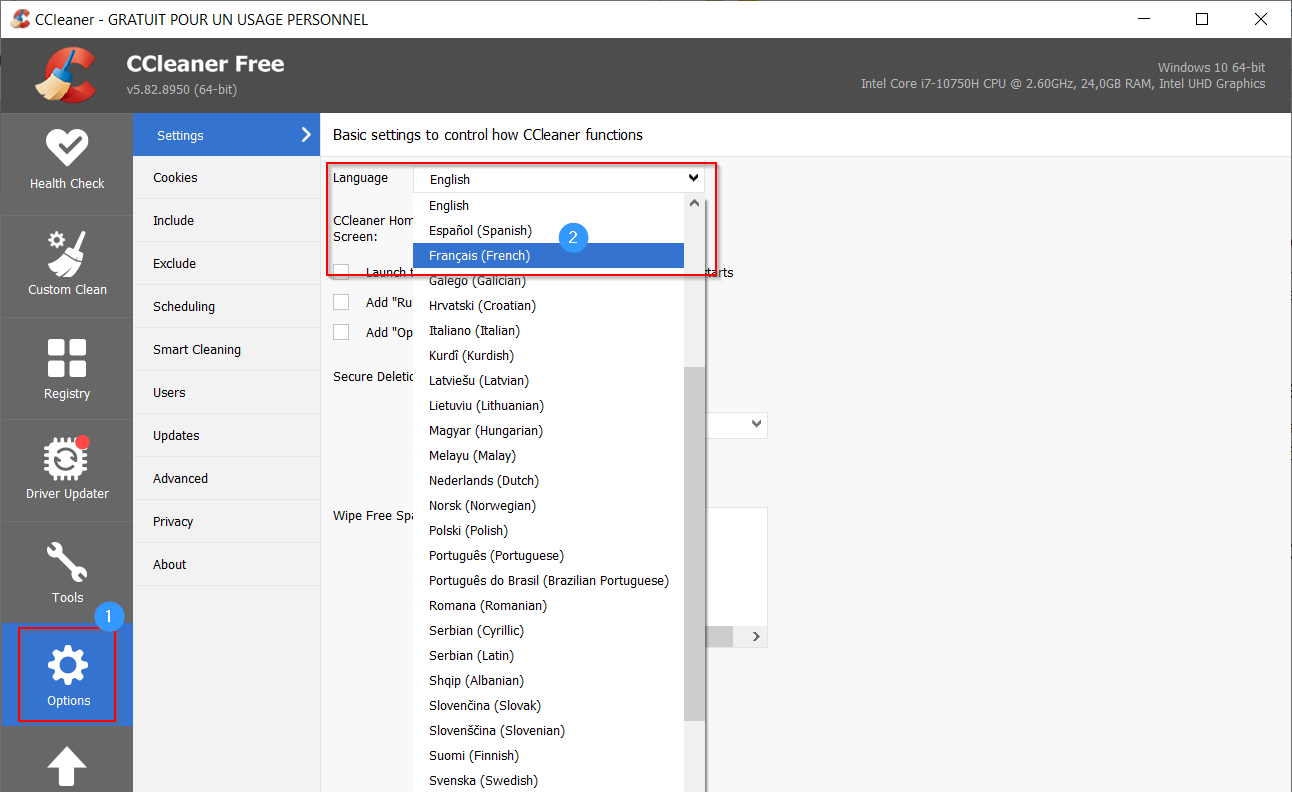Maximize the CCleaner window

click(1202, 19)
